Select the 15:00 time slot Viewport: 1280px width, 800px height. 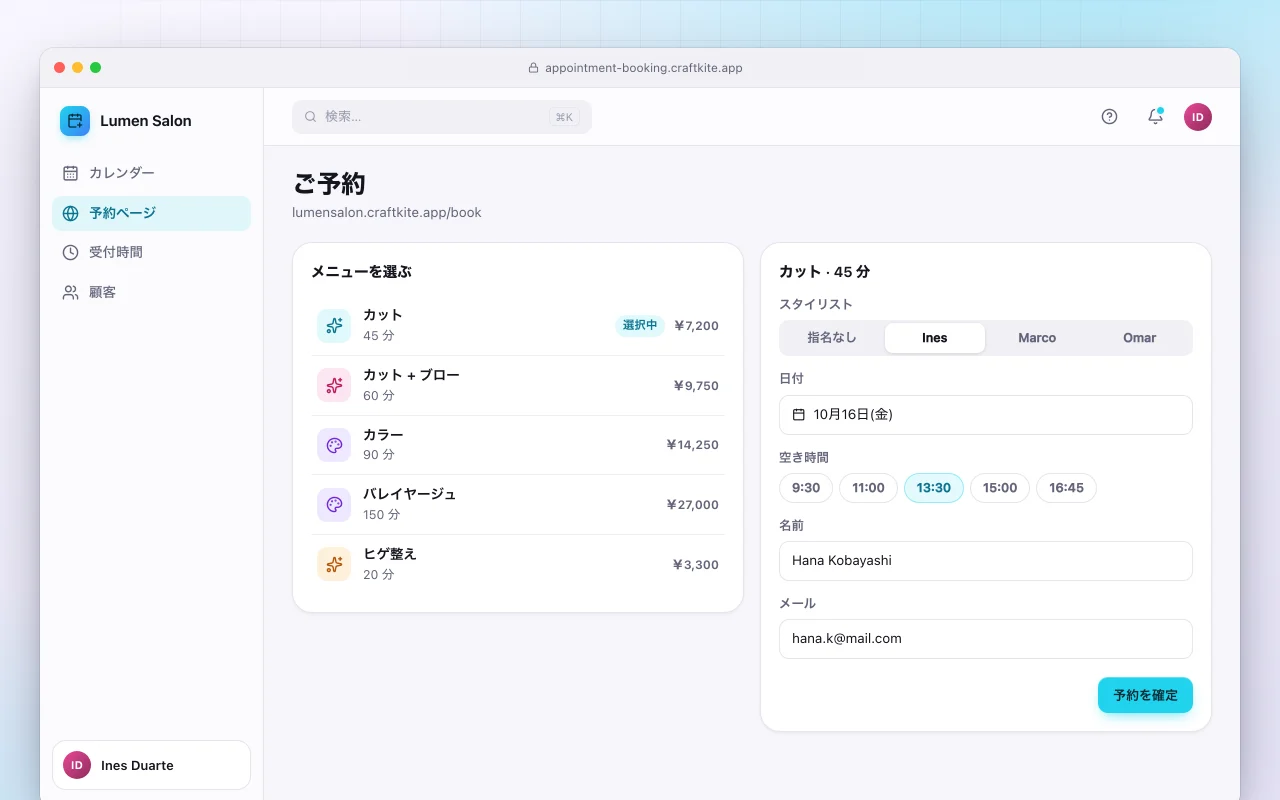coord(1000,488)
